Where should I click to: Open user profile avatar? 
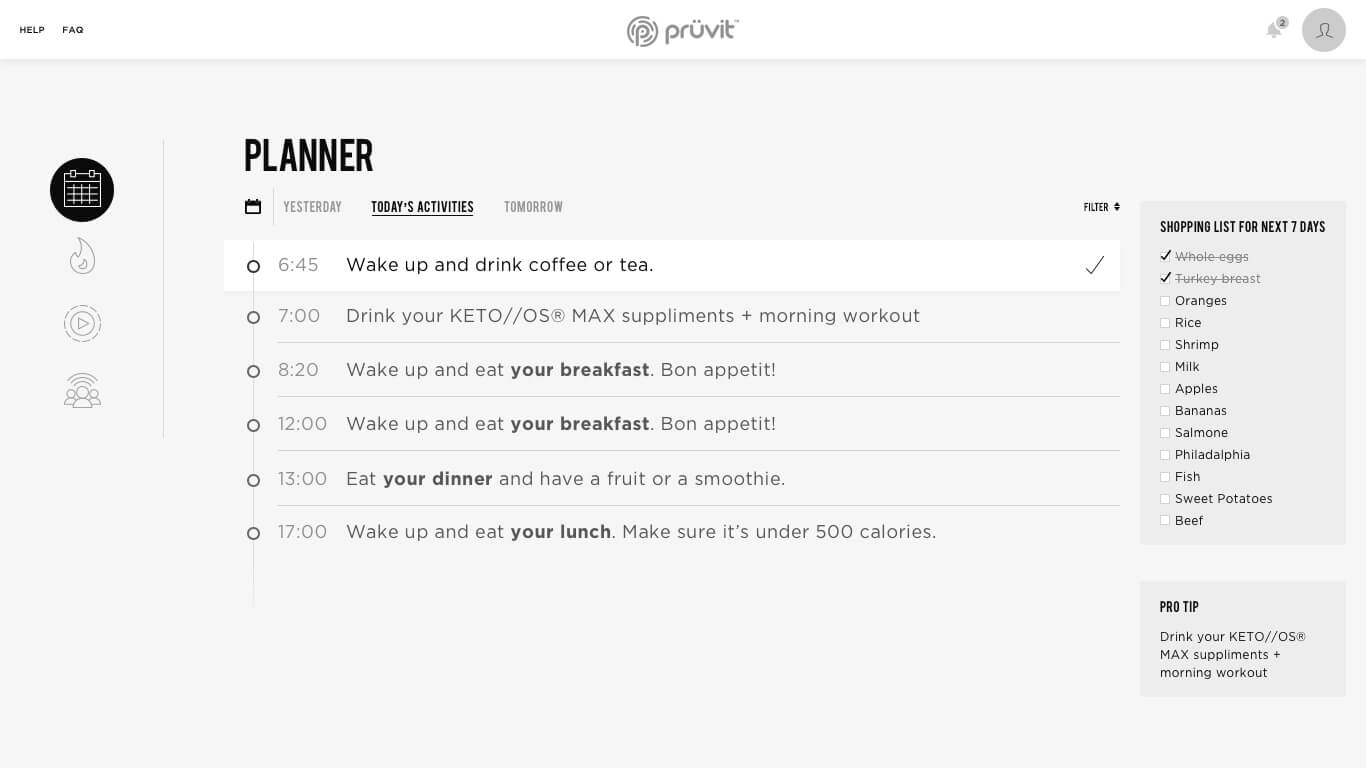[1324, 30]
